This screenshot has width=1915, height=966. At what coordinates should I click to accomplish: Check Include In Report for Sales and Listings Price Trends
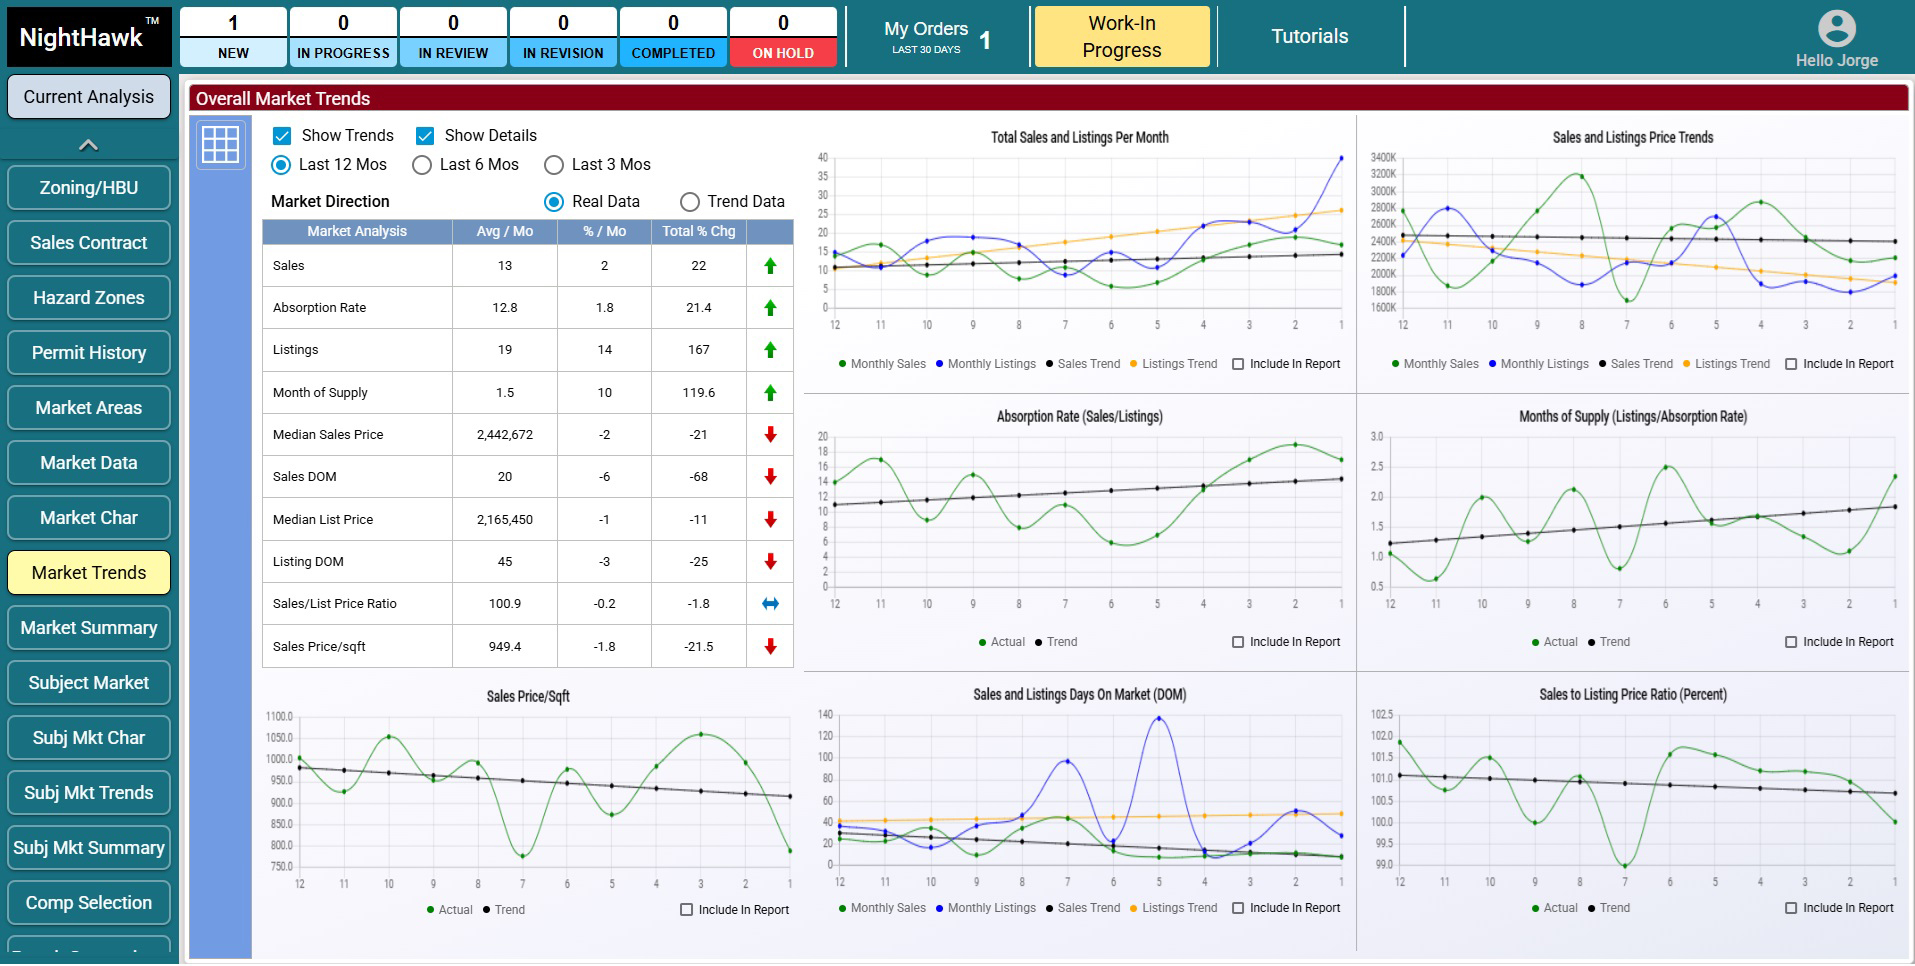click(x=1791, y=364)
